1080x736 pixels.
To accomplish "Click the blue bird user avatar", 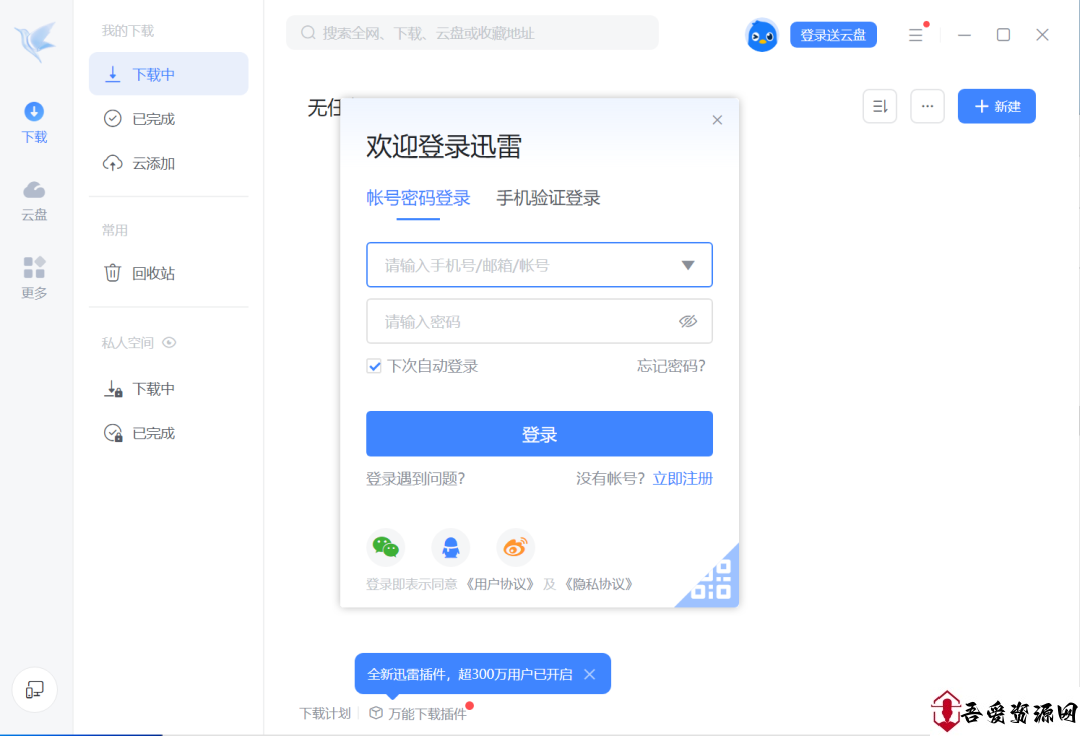I will 762,35.
